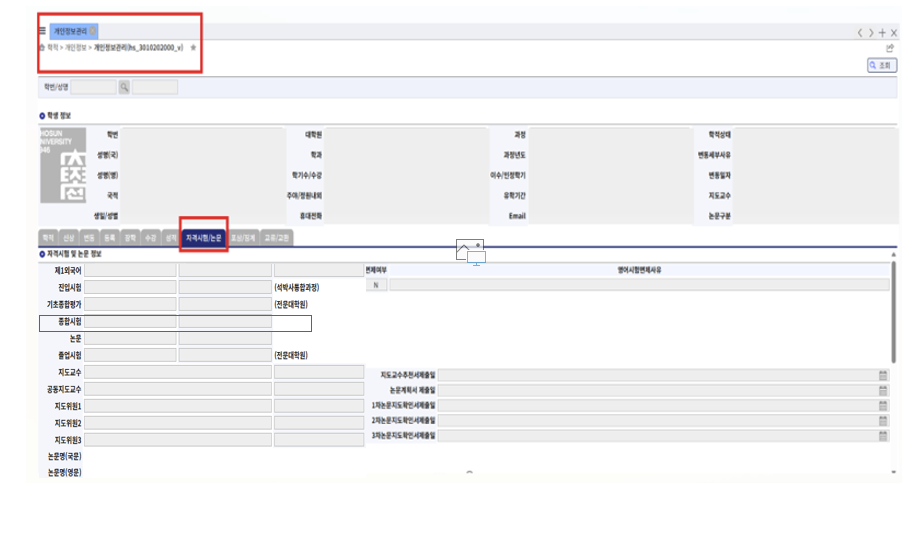Collapse the 학생 정보 section
916x543 pixels.
pyautogui.click(x=42, y=116)
